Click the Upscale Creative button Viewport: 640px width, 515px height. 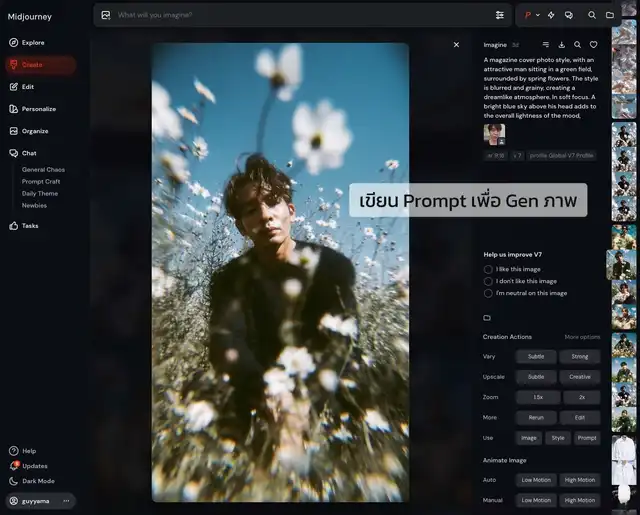point(580,377)
